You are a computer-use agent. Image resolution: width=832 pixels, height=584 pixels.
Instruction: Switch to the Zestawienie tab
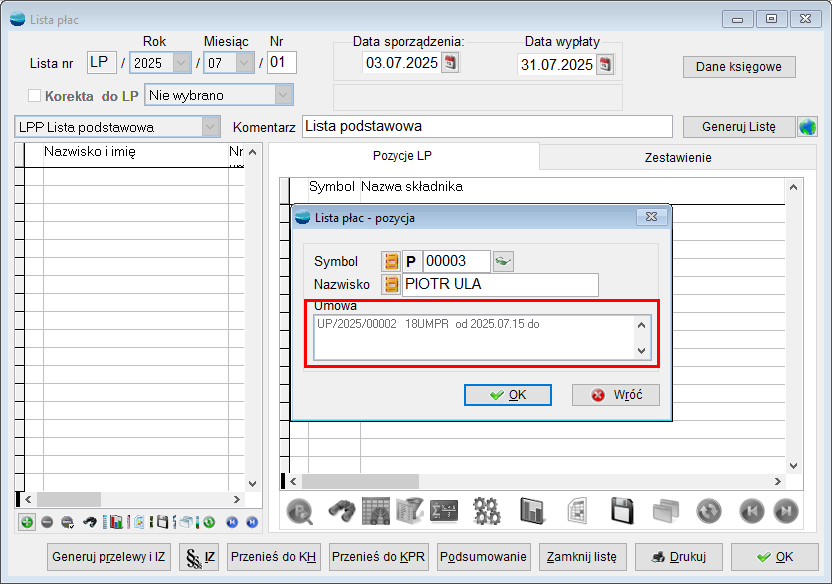(678, 158)
